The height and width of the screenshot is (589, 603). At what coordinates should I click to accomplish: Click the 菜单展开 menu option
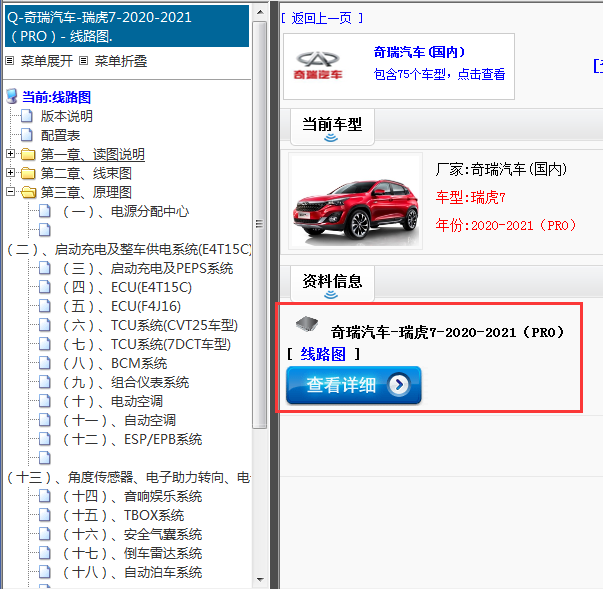coord(47,61)
